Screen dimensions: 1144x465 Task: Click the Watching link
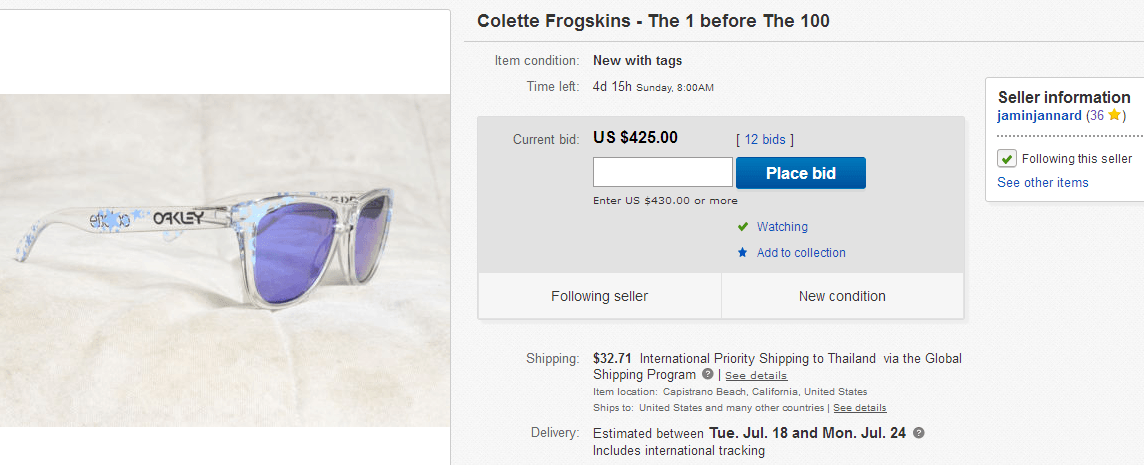coord(782,227)
